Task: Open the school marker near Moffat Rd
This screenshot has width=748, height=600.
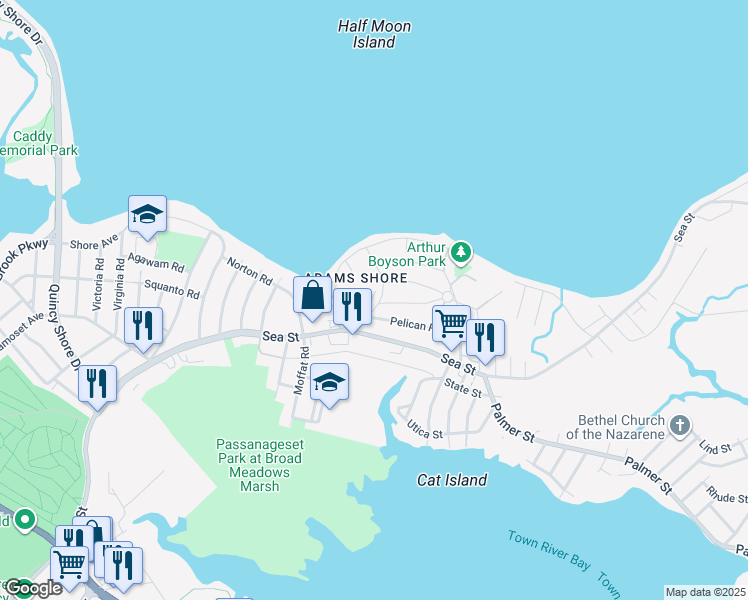Action: click(329, 383)
